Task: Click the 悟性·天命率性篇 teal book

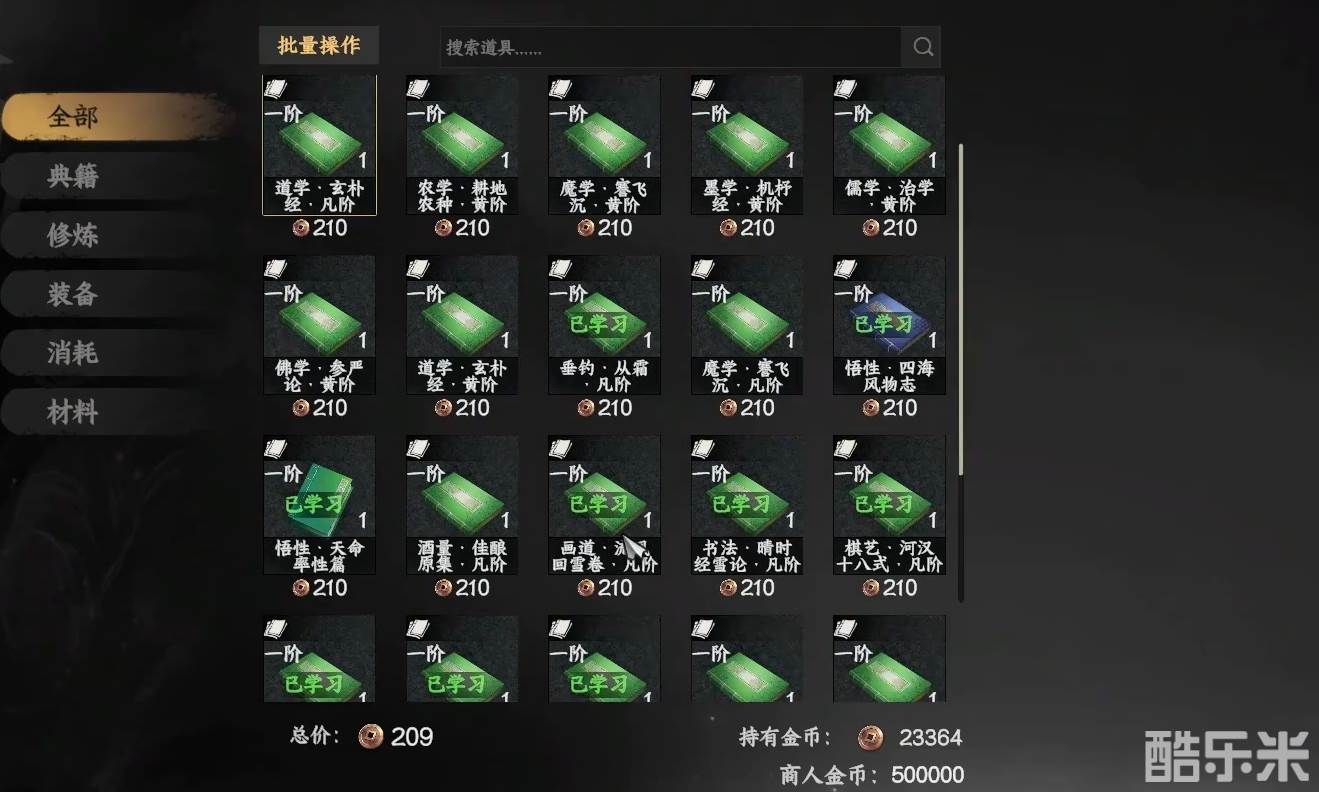Action: [x=320, y=505]
